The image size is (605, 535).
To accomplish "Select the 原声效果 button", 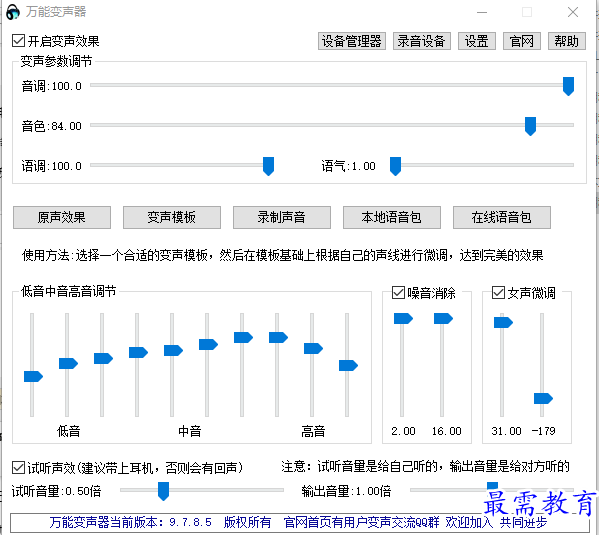I will 62,218.
